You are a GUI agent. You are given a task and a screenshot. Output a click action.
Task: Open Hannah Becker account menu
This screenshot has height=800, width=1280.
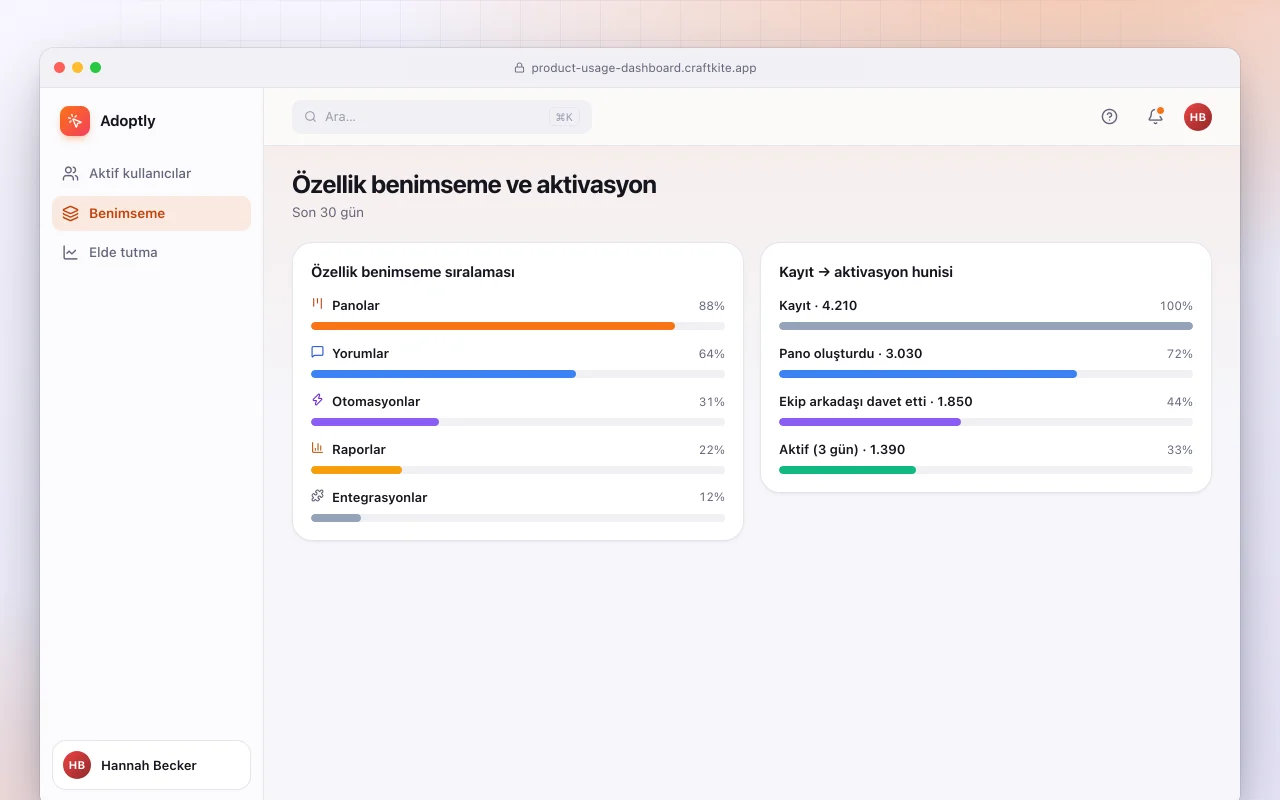pos(151,765)
